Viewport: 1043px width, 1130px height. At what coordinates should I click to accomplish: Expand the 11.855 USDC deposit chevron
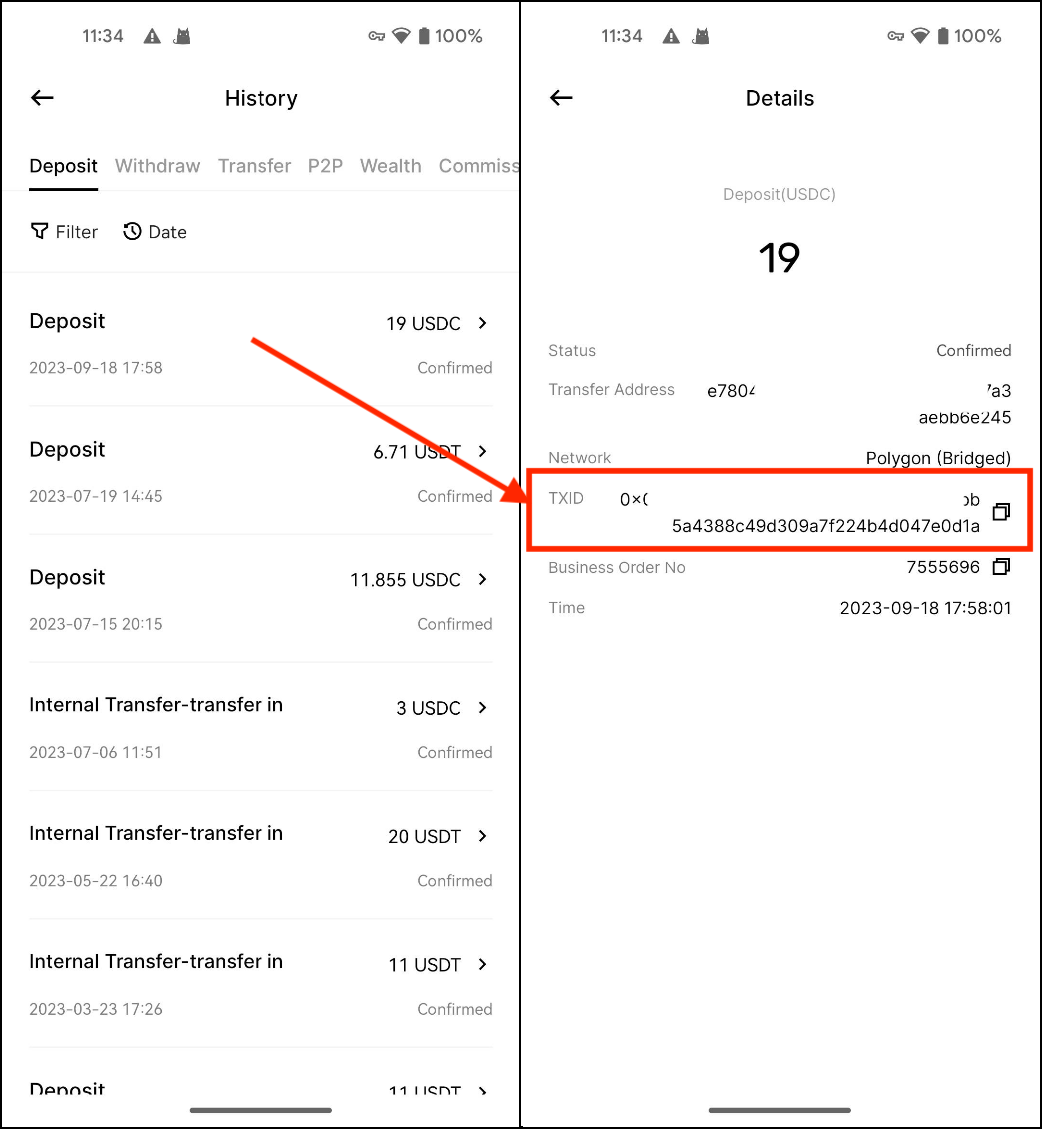482,579
